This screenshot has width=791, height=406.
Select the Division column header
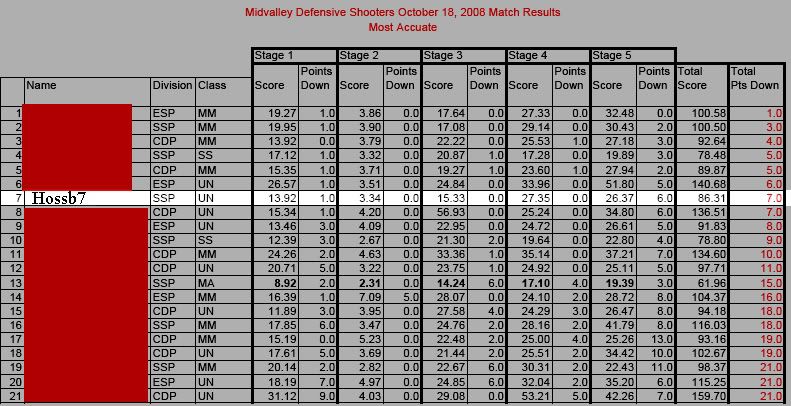point(173,91)
